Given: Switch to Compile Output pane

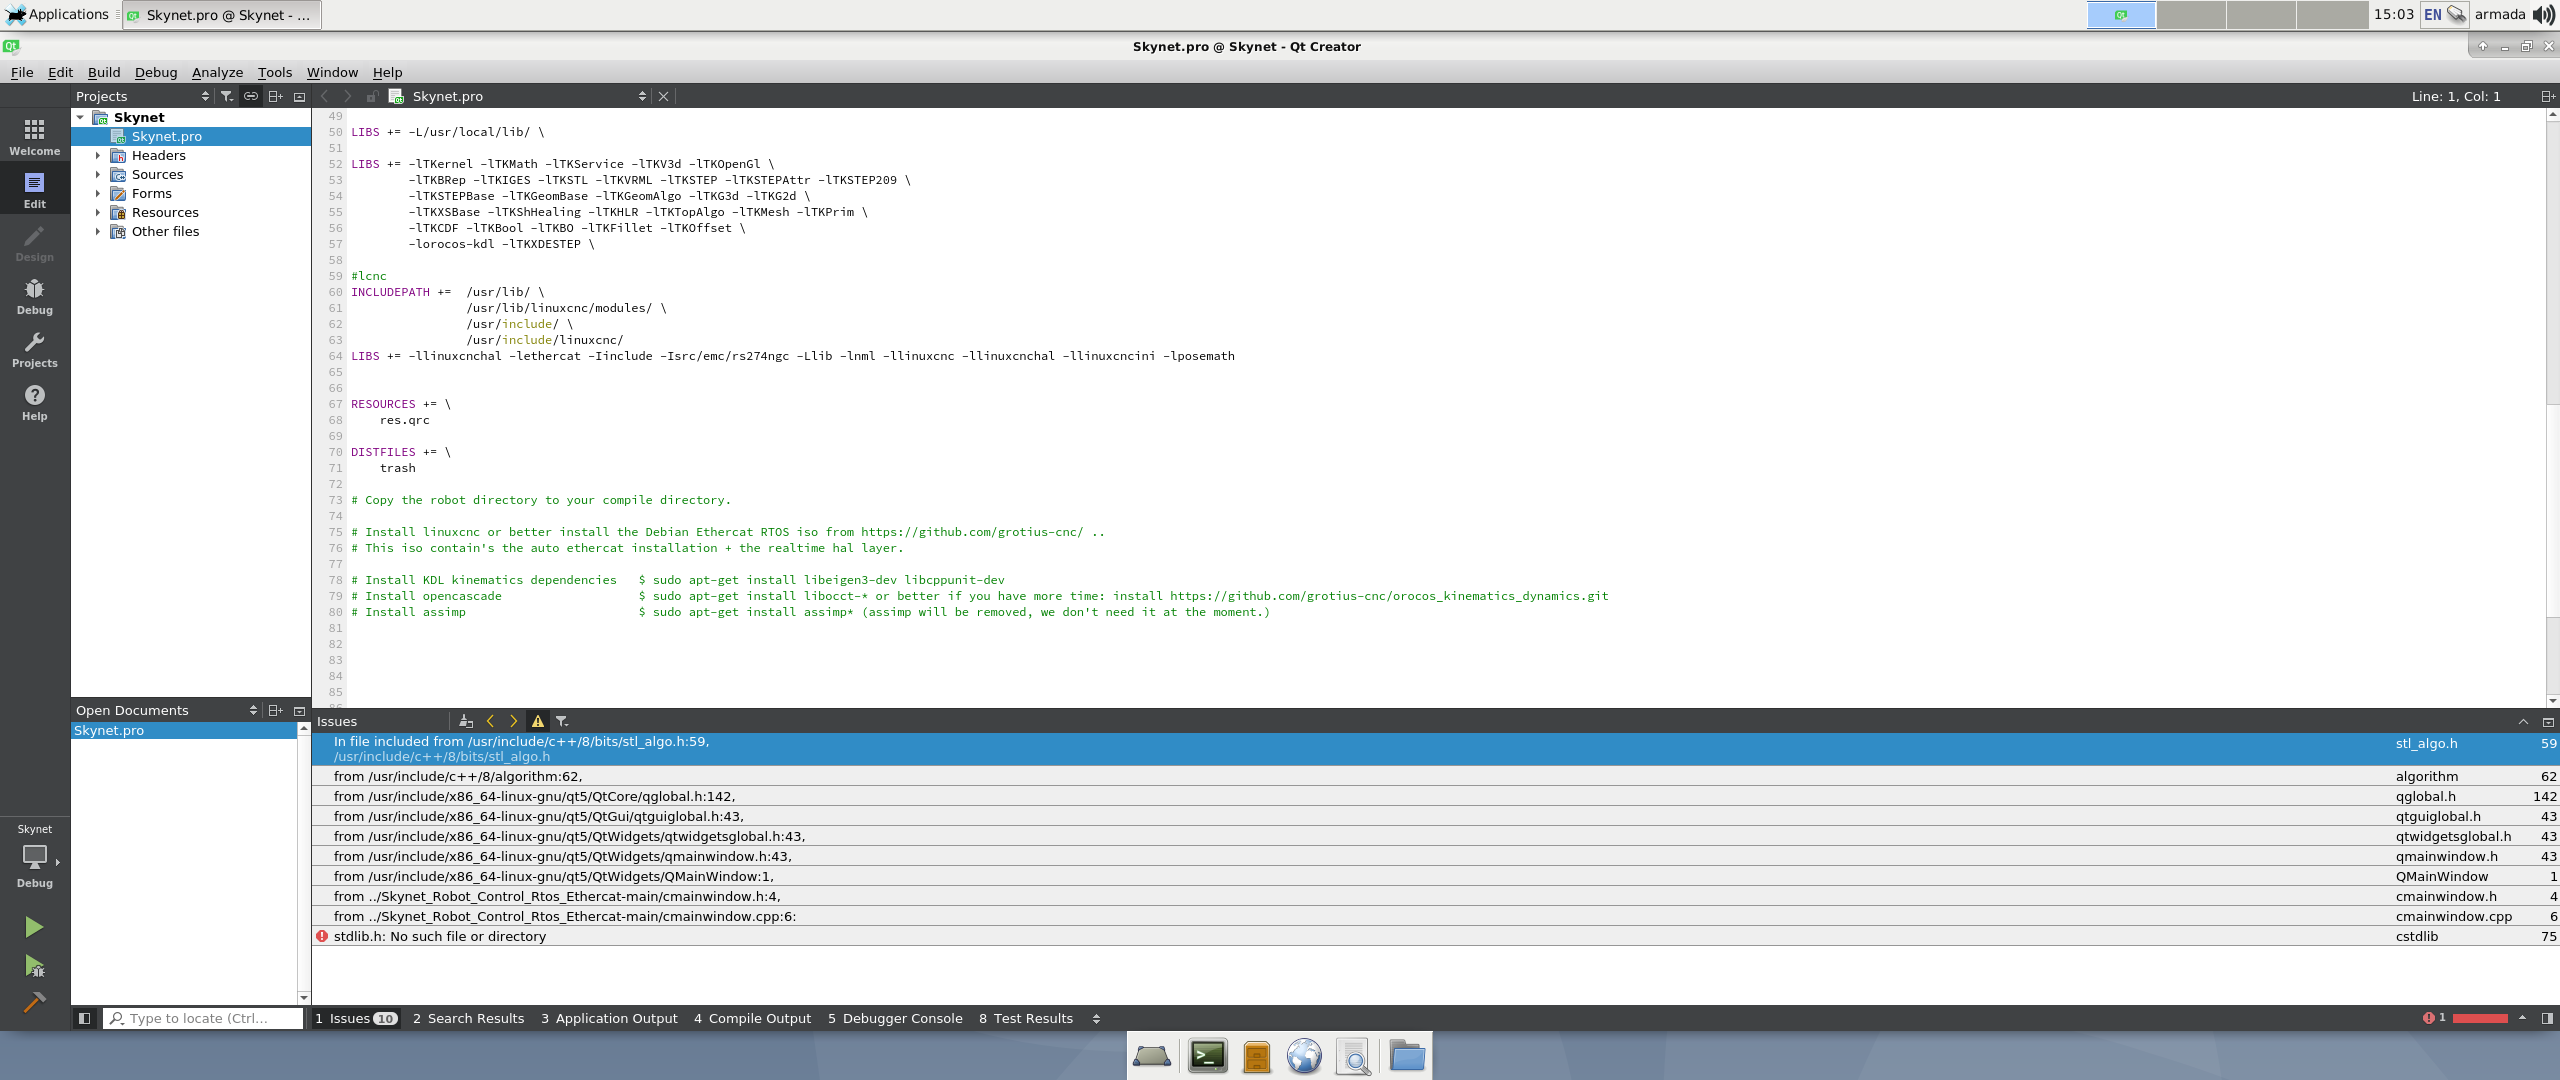Looking at the screenshot, I should pos(752,1018).
